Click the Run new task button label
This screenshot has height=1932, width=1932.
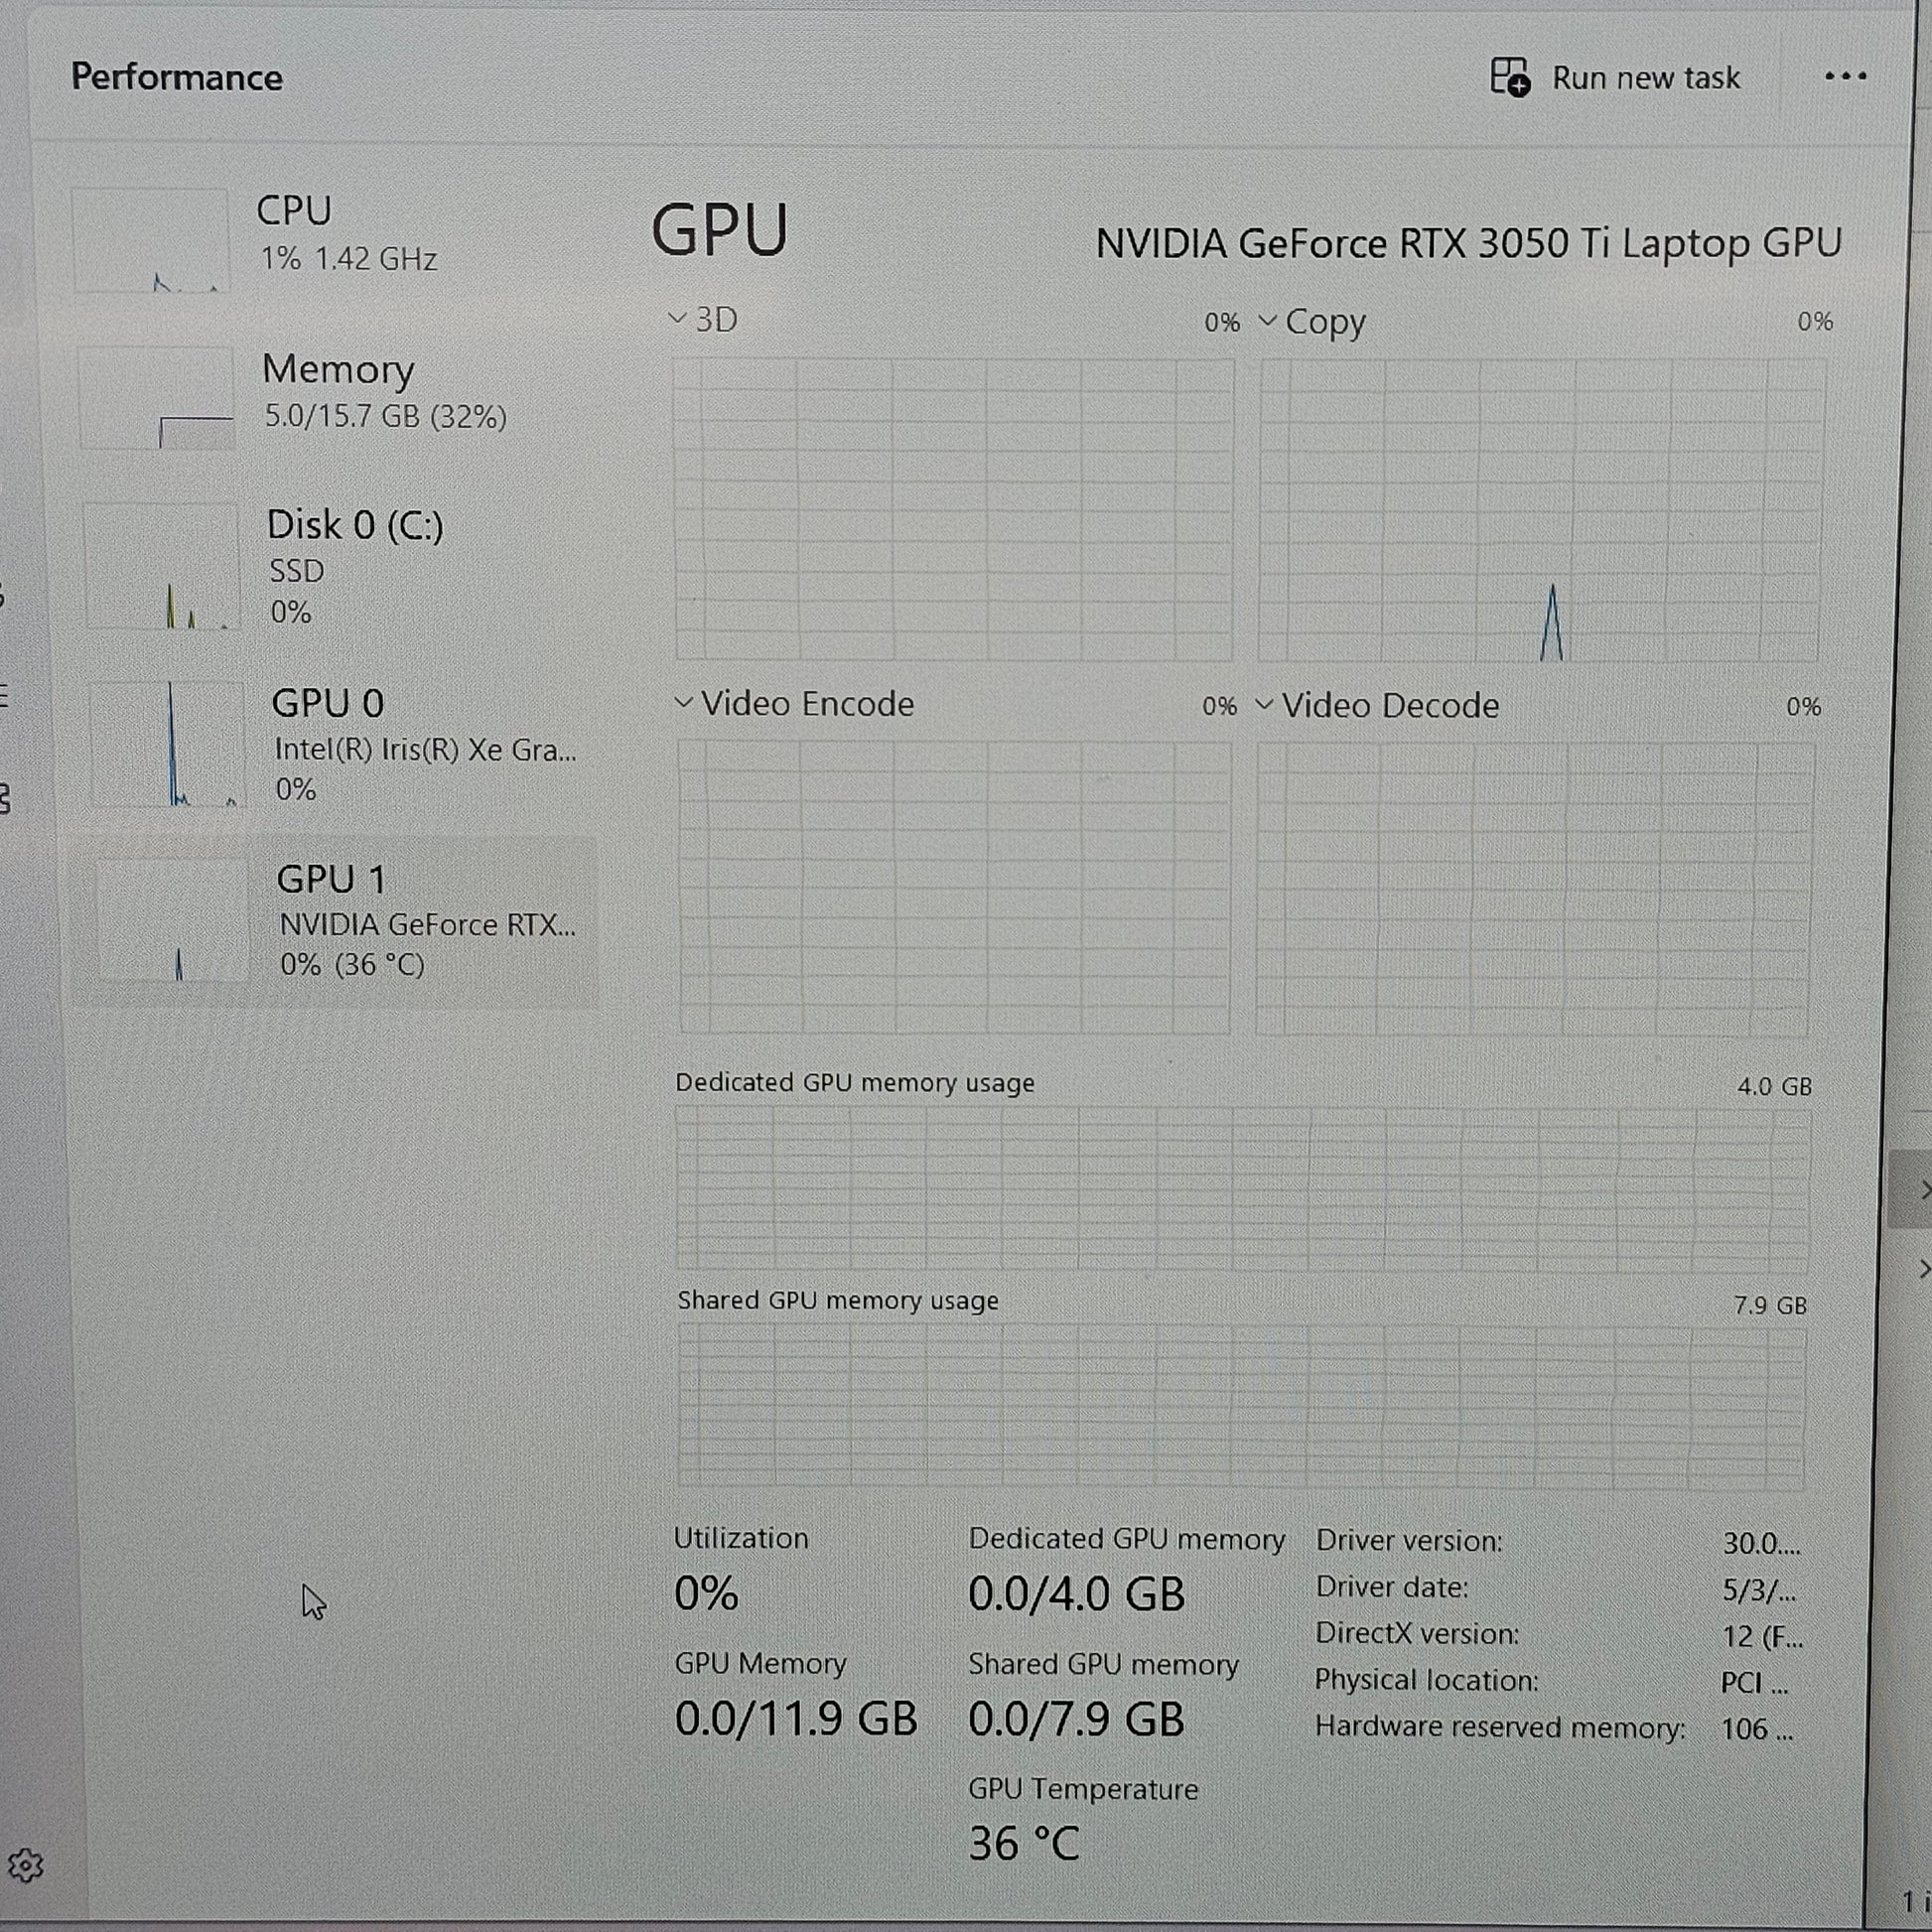point(1646,78)
